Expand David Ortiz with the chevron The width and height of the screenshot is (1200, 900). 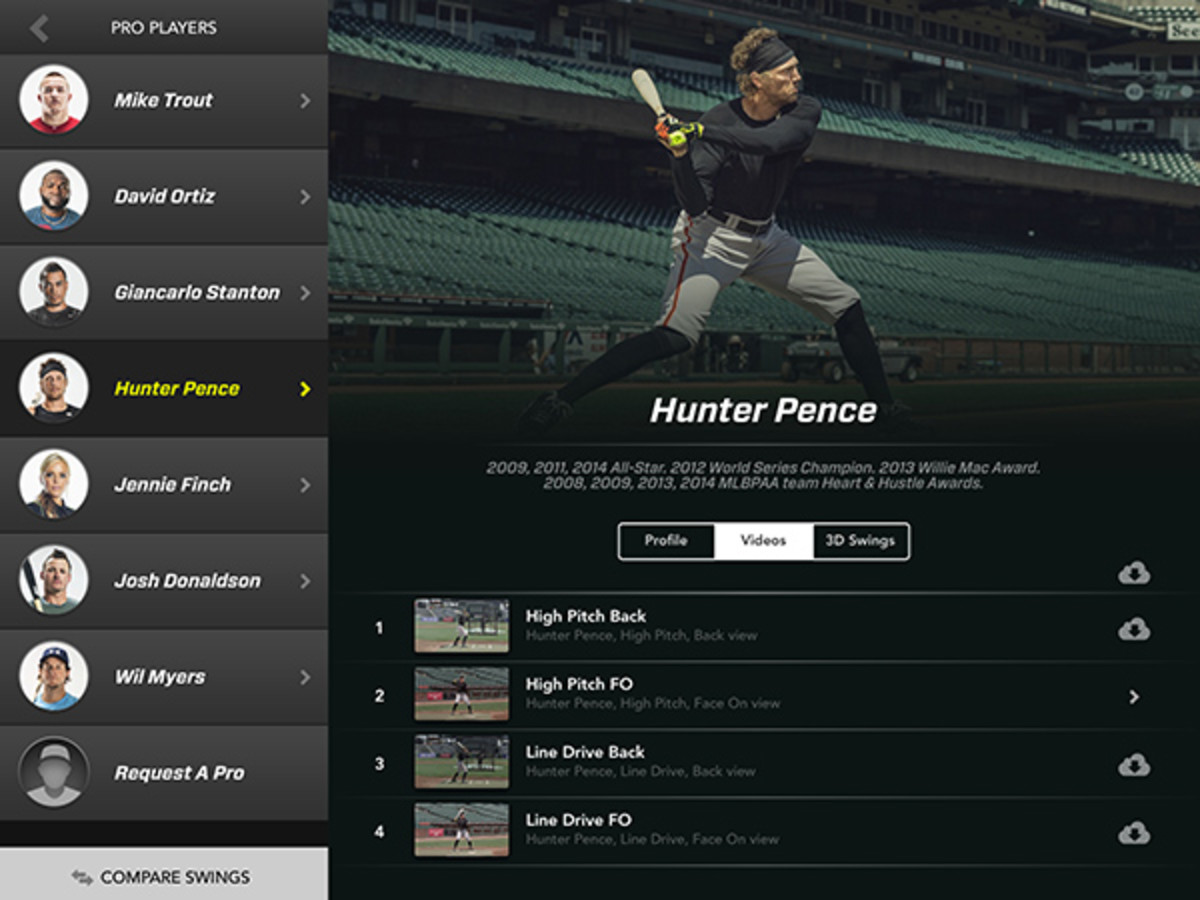[305, 197]
